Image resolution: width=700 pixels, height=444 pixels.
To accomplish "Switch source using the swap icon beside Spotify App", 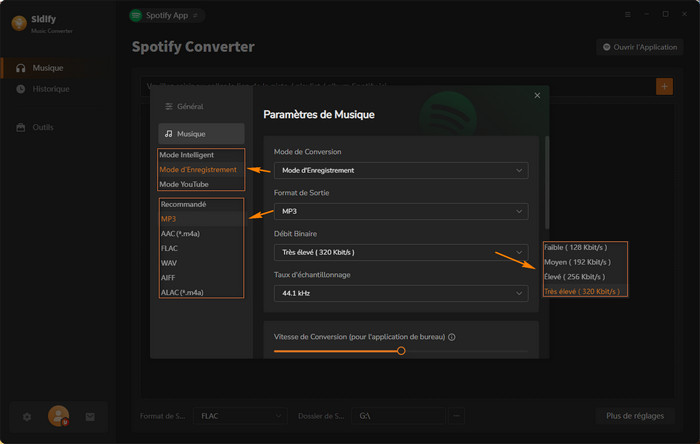I will tap(195, 16).
